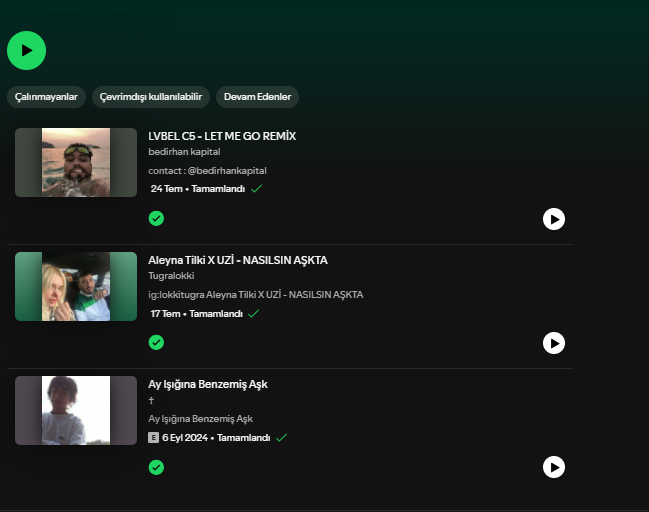Open the † show name link
Image resolution: width=649 pixels, height=512 pixels.
[151, 400]
